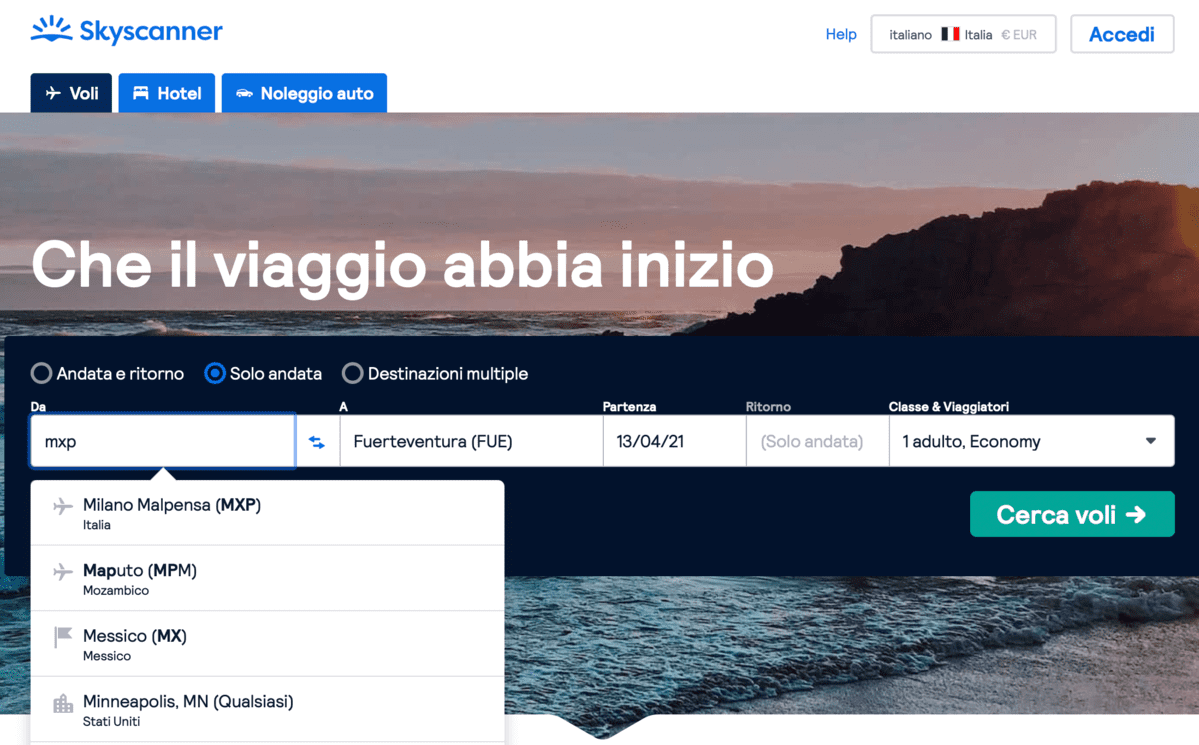The image size is (1199, 745).
Task: Open the Classe & Viaggiatori dropdown
Action: tap(1032, 441)
